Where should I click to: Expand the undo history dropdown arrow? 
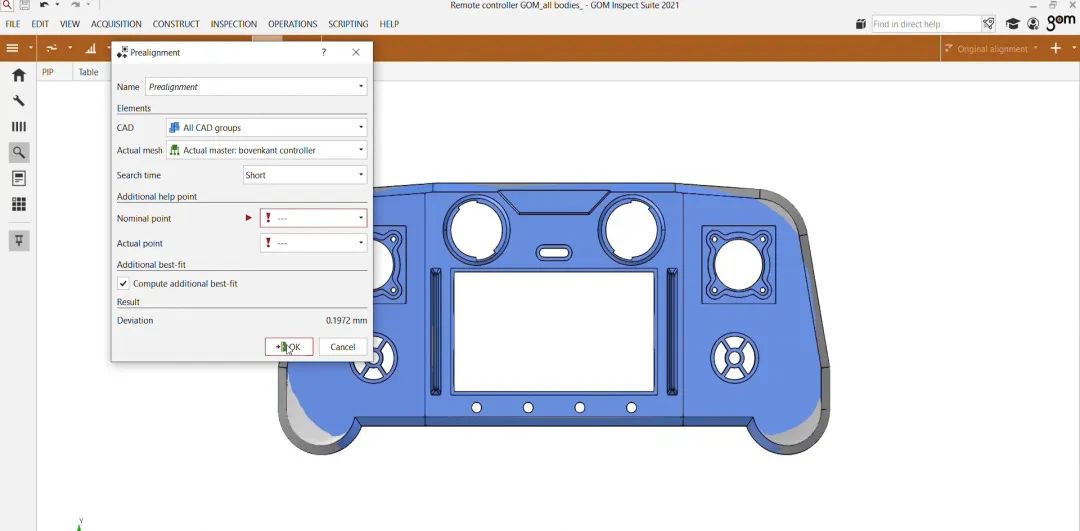56,5
